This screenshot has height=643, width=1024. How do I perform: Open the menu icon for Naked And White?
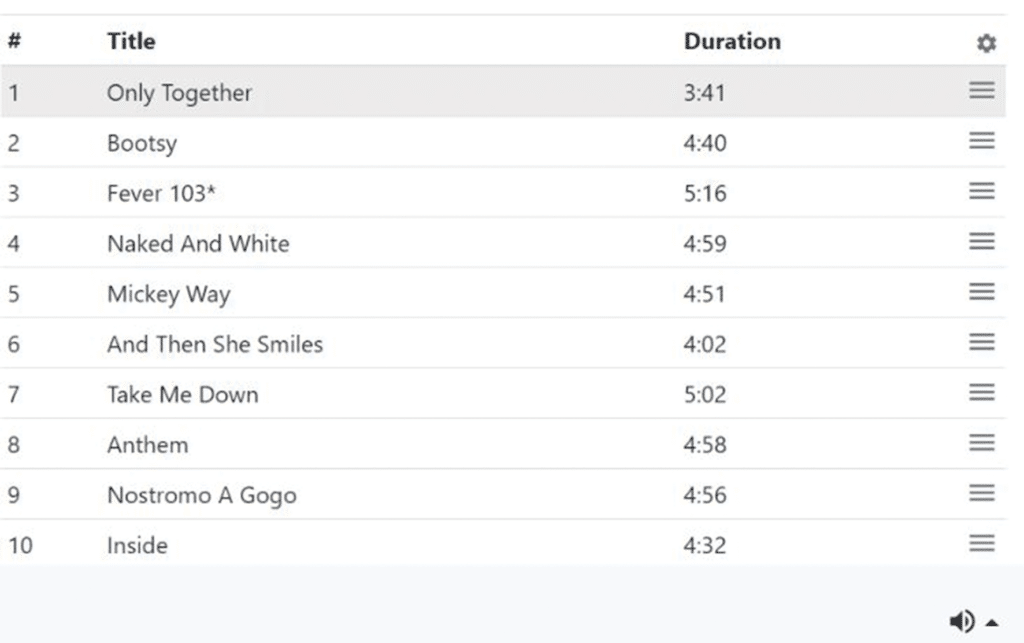[x=982, y=241]
